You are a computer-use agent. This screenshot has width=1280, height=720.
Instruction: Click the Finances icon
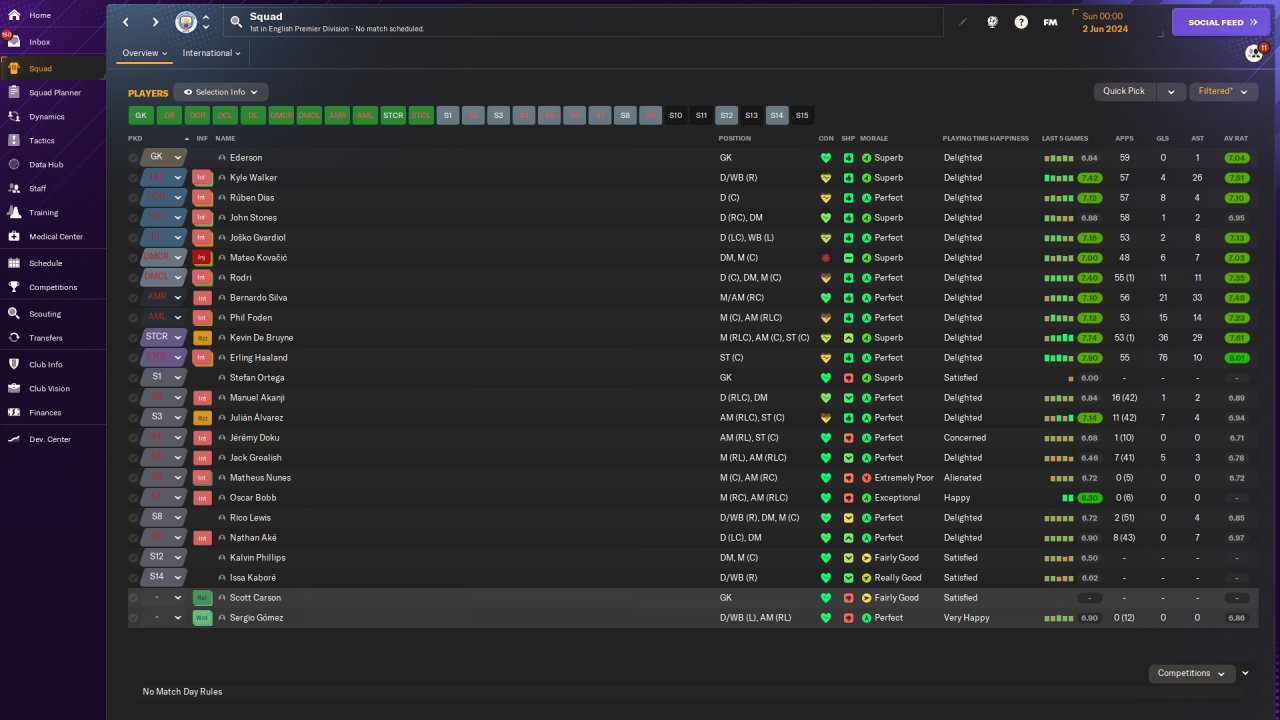(14, 413)
